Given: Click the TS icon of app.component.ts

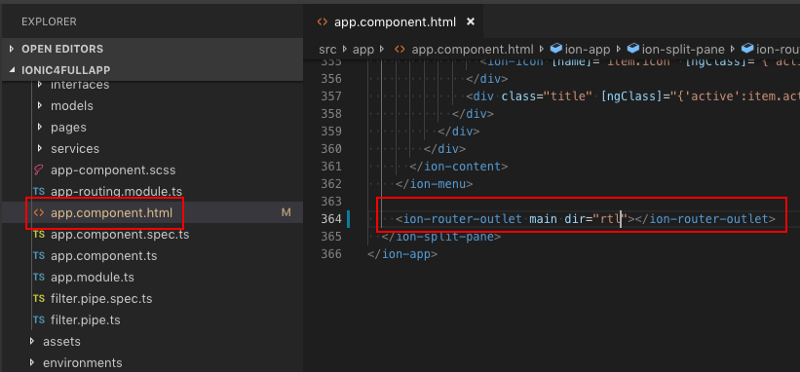Looking at the screenshot, I should 39,256.
